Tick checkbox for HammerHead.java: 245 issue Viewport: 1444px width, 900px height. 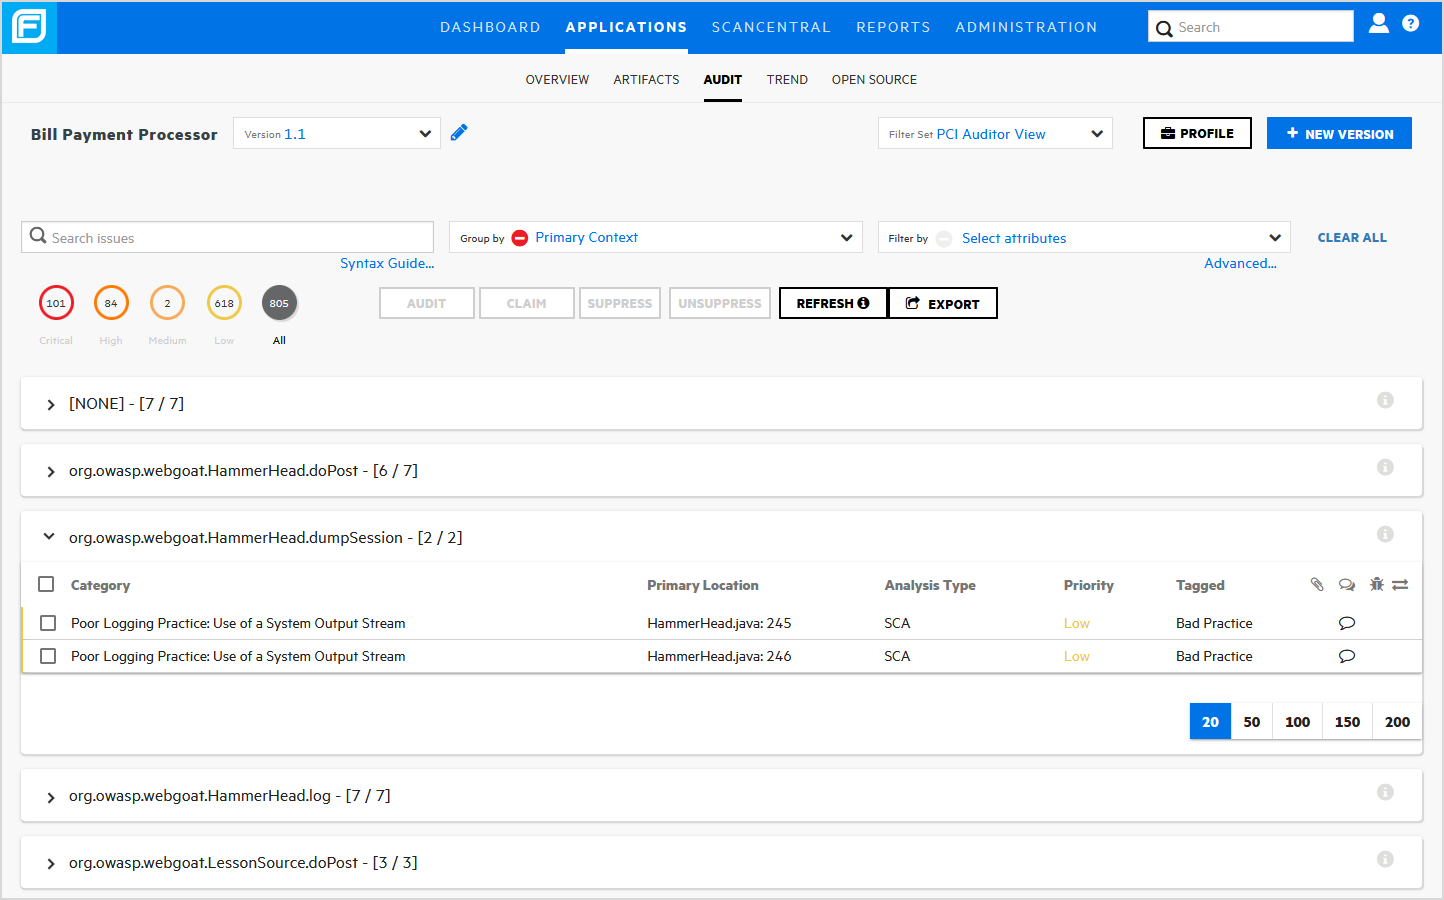(48, 623)
